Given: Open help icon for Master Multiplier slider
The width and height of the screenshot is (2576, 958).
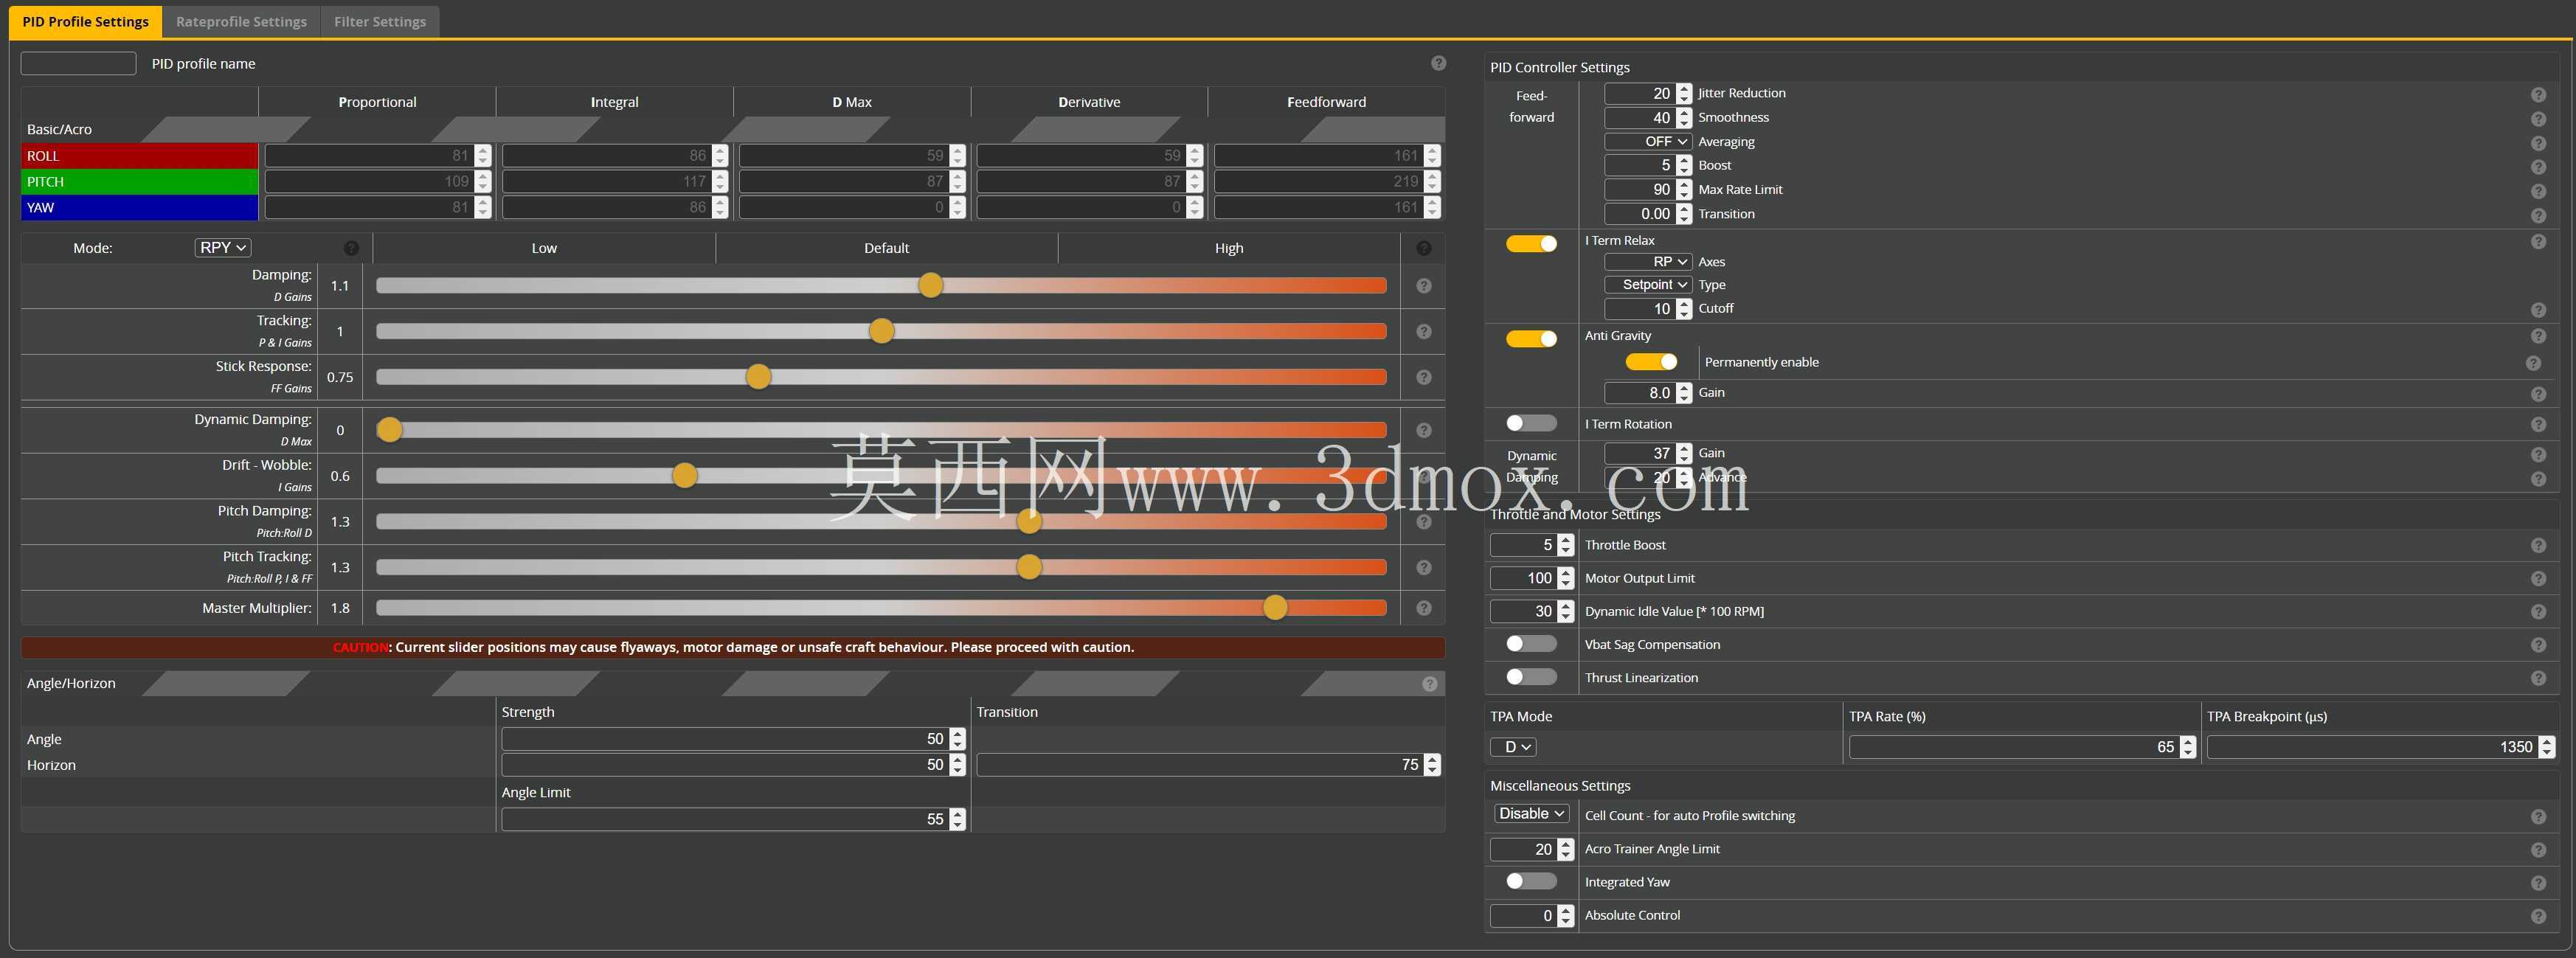Looking at the screenshot, I should (x=1424, y=608).
